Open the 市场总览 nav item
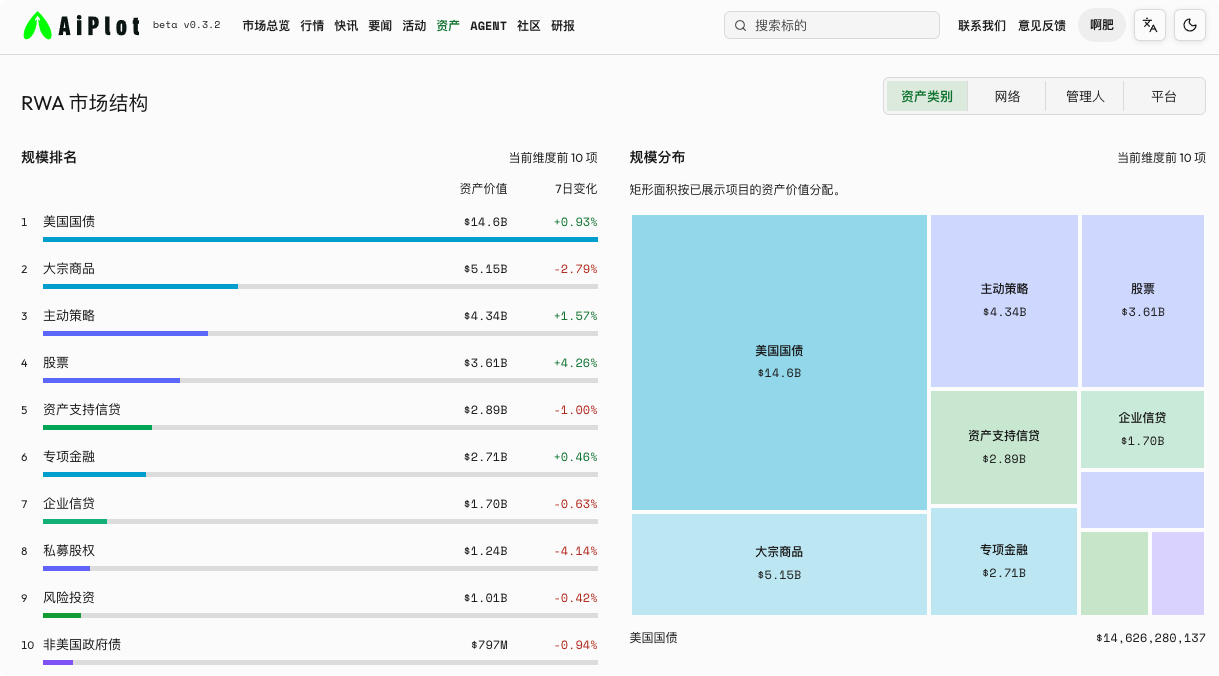 coord(266,25)
